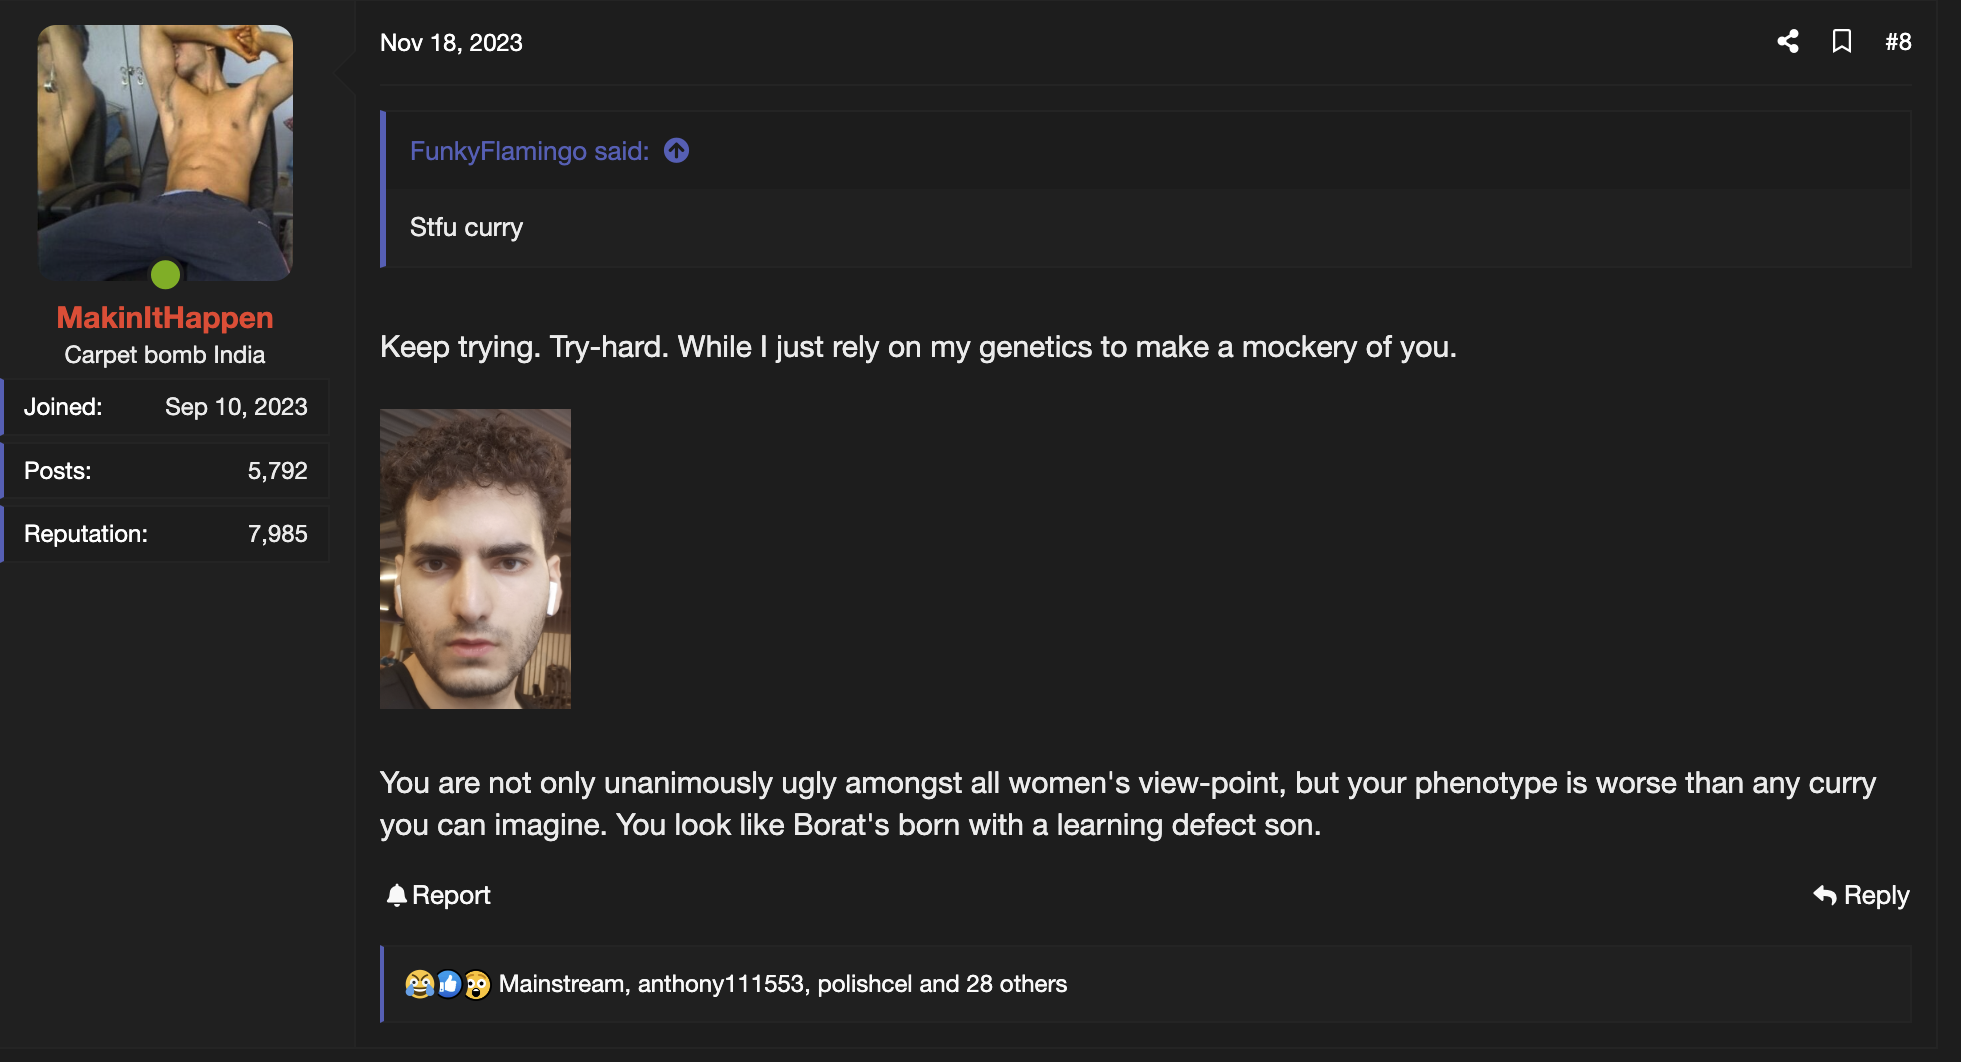This screenshot has width=1961, height=1062.
Task: Bookmark this post with the bookmark icon
Action: coord(1841,41)
